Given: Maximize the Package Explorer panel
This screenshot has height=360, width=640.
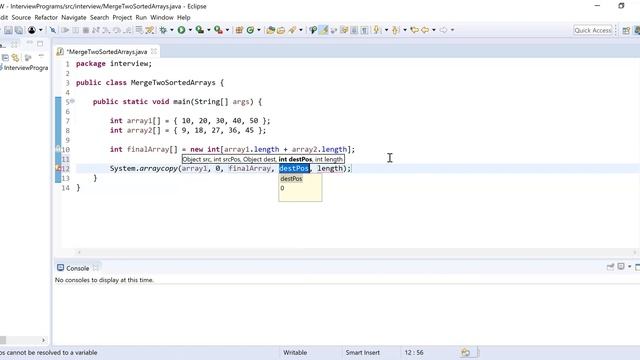Looking at the screenshot, I should 40,44.
